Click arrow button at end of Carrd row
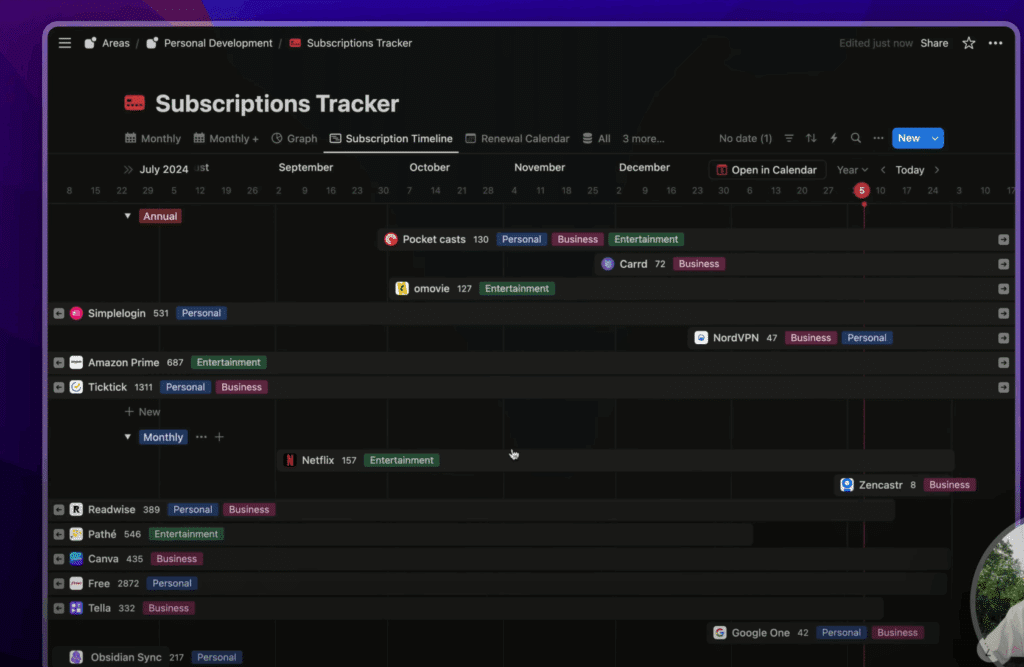Image resolution: width=1024 pixels, height=667 pixels. click(1003, 264)
